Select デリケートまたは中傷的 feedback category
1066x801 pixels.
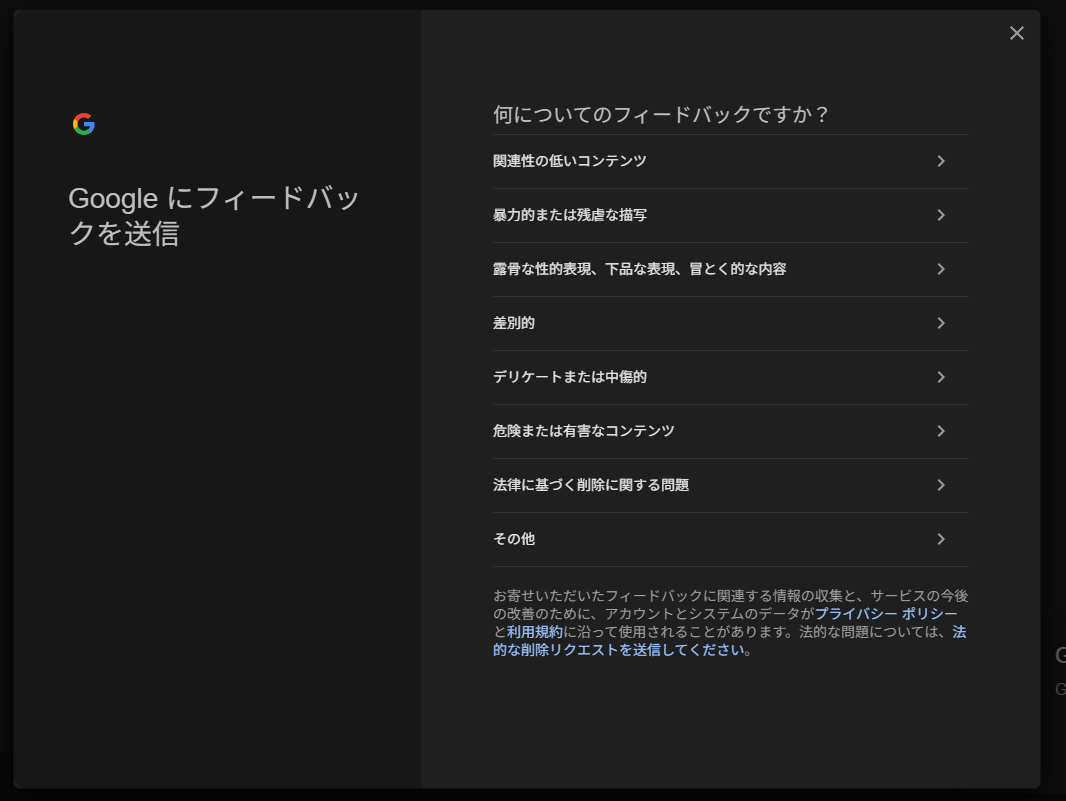[731, 377]
